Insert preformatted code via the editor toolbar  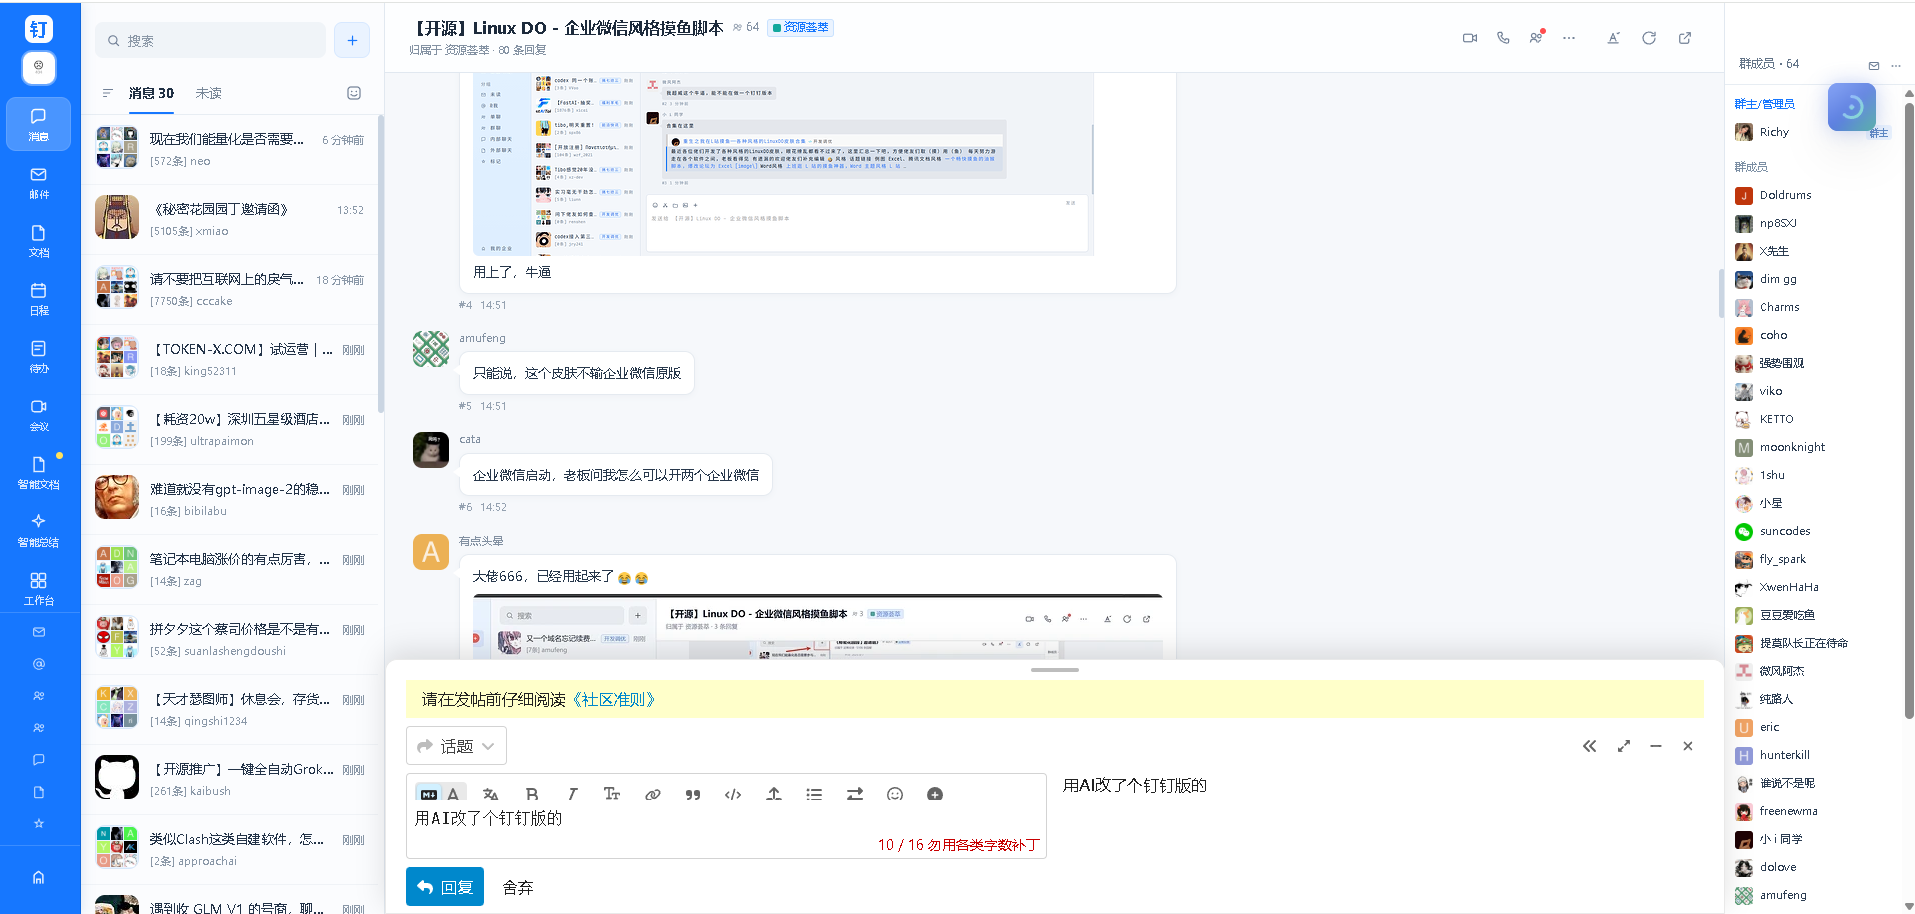tap(733, 794)
